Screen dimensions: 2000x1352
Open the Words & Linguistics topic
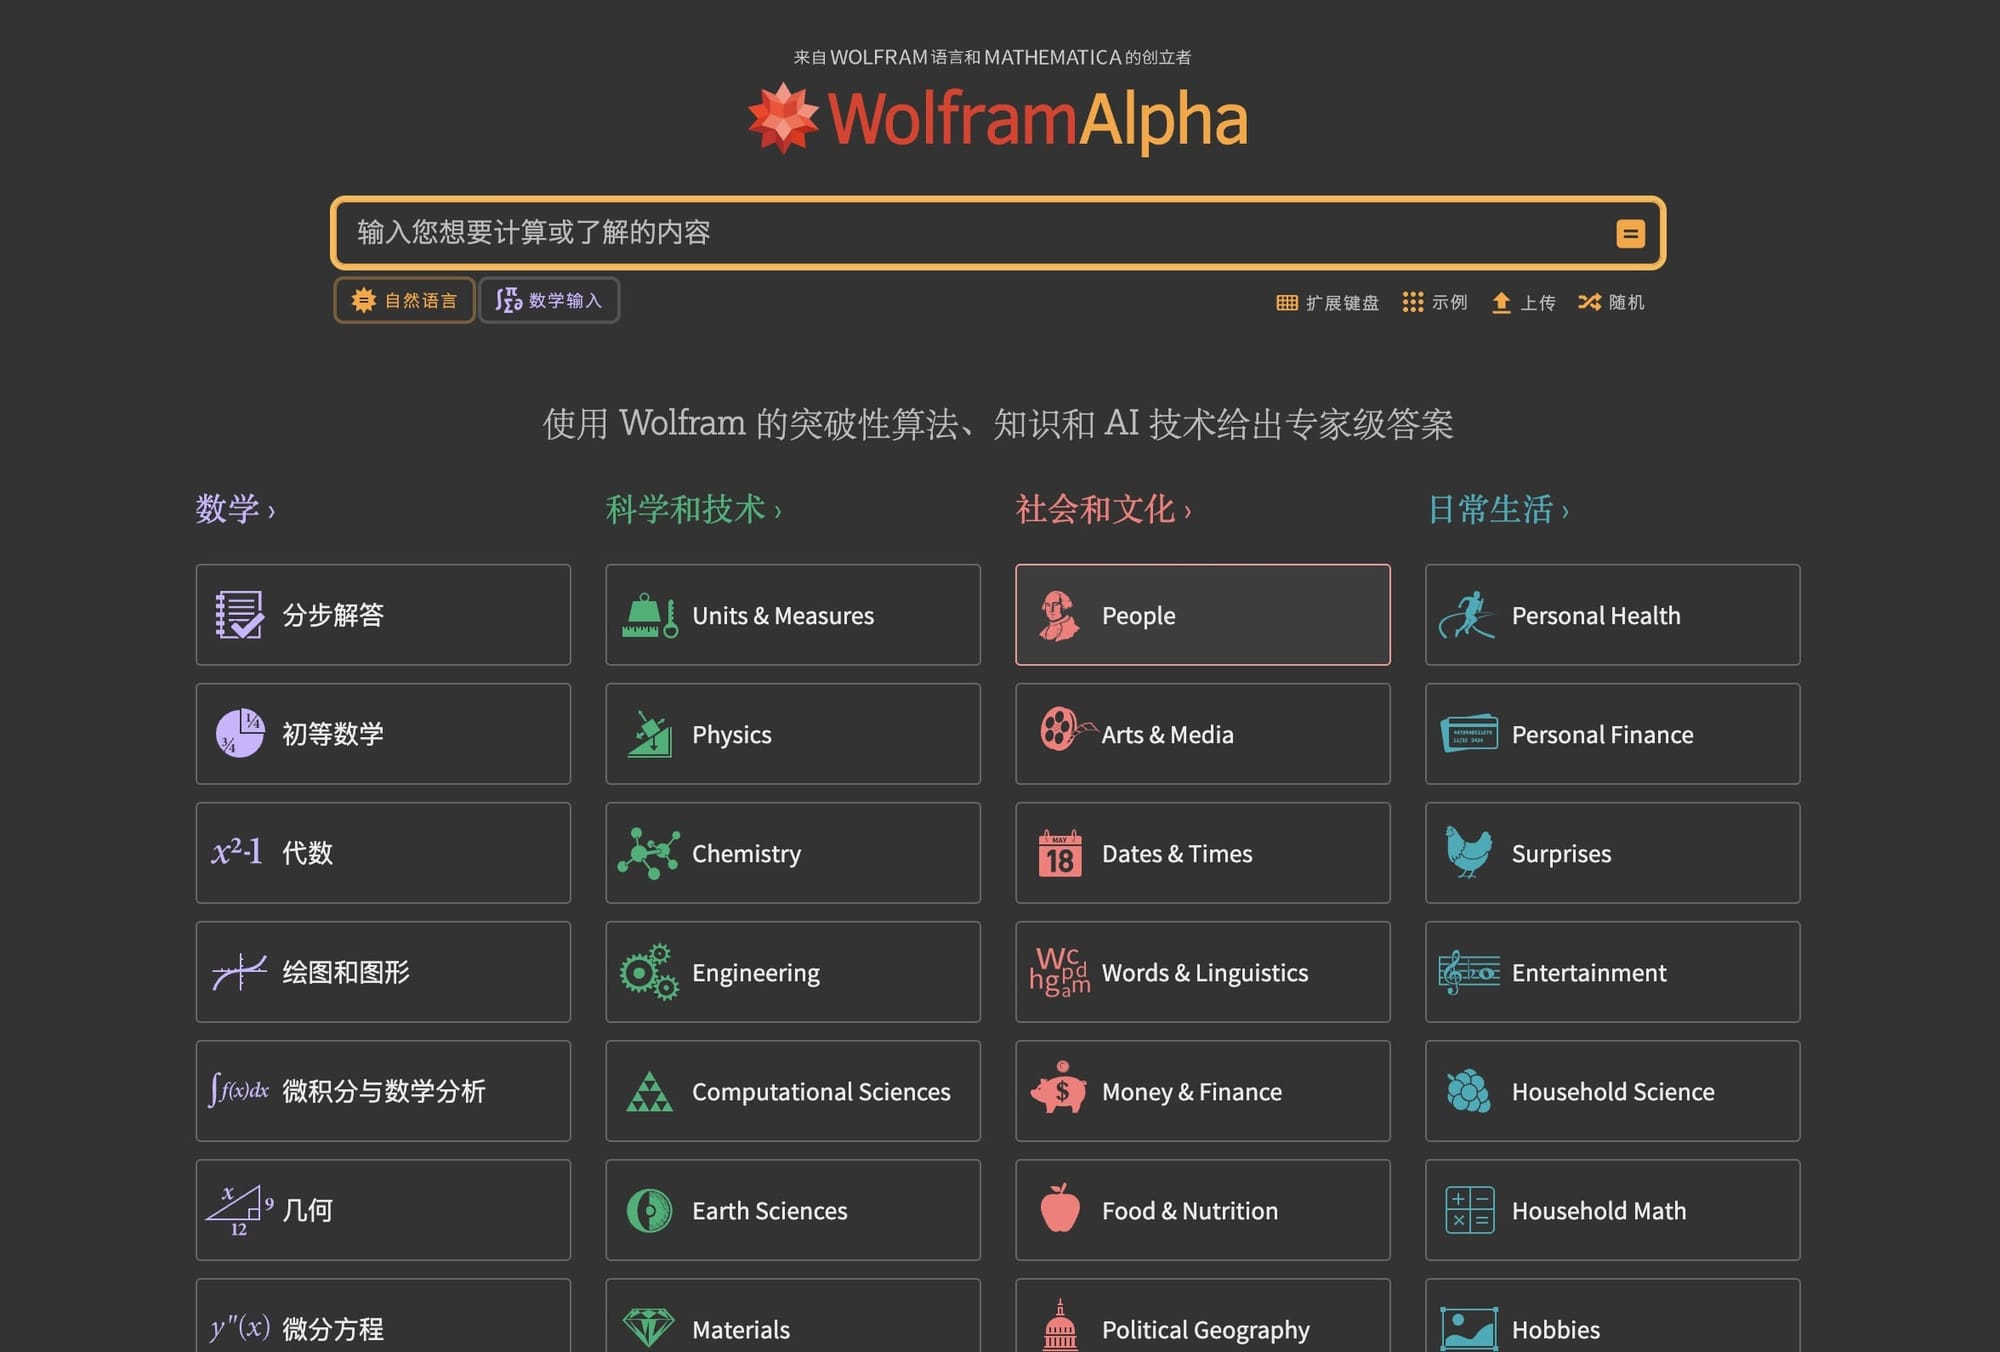(x=1203, y=971)
